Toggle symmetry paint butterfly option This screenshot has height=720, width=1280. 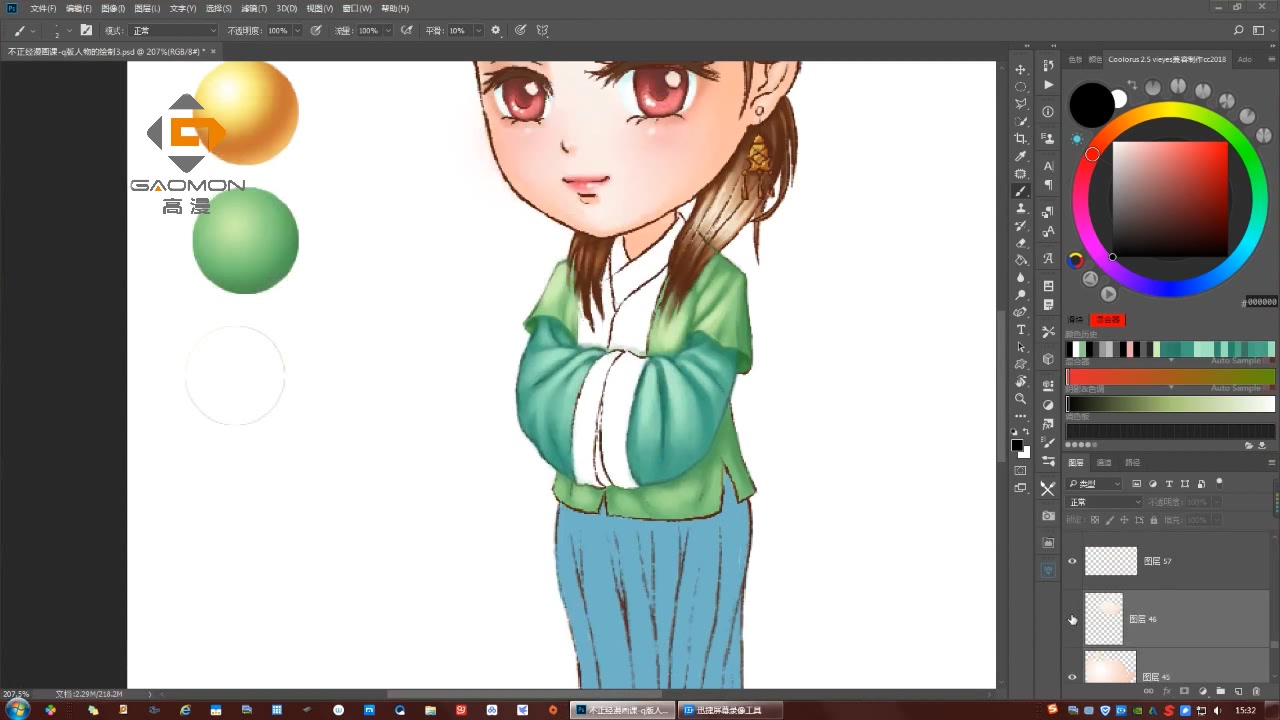tap(542, 30)
